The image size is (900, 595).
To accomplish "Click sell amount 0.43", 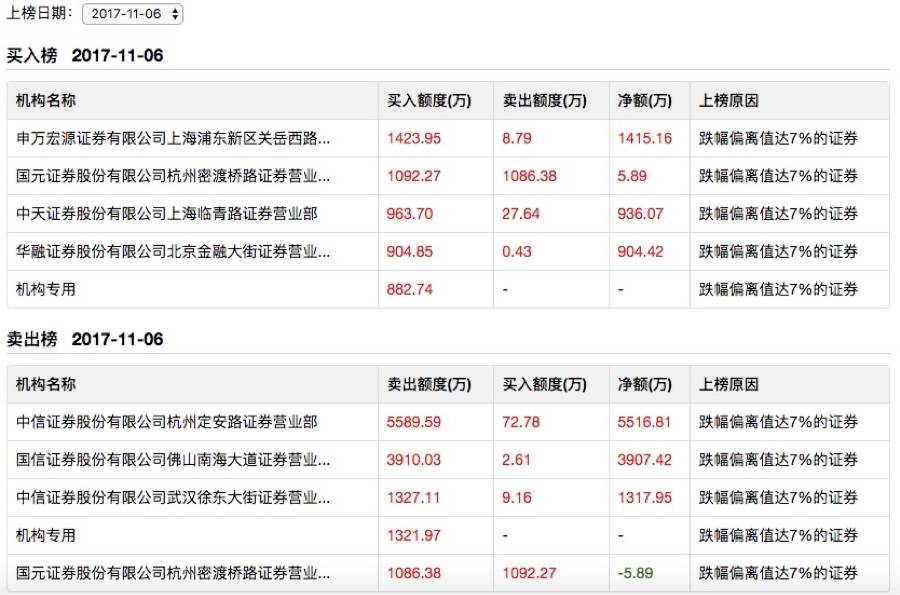I will [517, 251].
